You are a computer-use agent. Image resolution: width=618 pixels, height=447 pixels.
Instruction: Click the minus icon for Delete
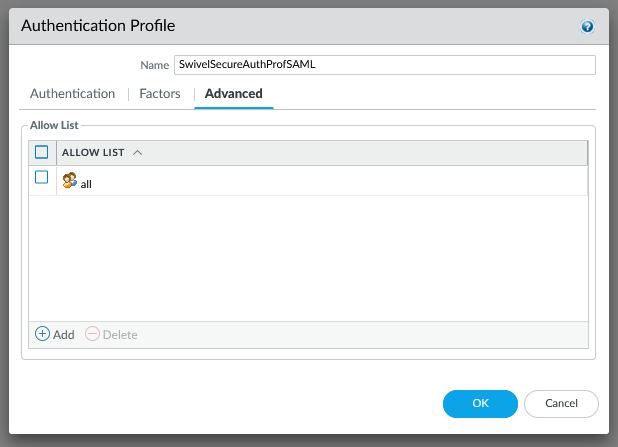click(x=92, y=334)
